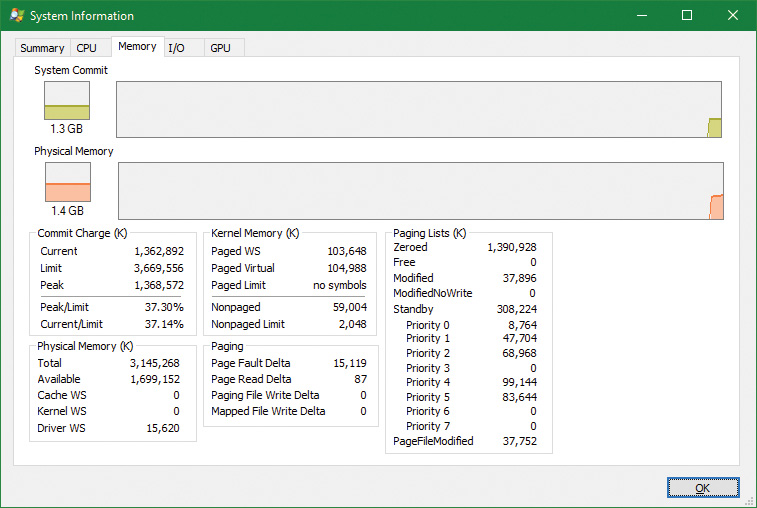Click the Standby paging list value
Viewport: 757px width, 508px height.
[516, 309]
